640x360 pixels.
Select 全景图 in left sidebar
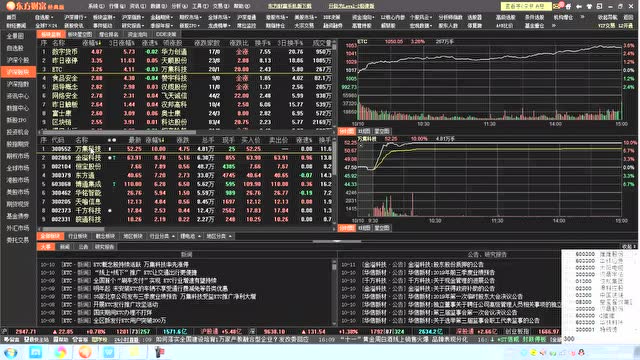15,36
